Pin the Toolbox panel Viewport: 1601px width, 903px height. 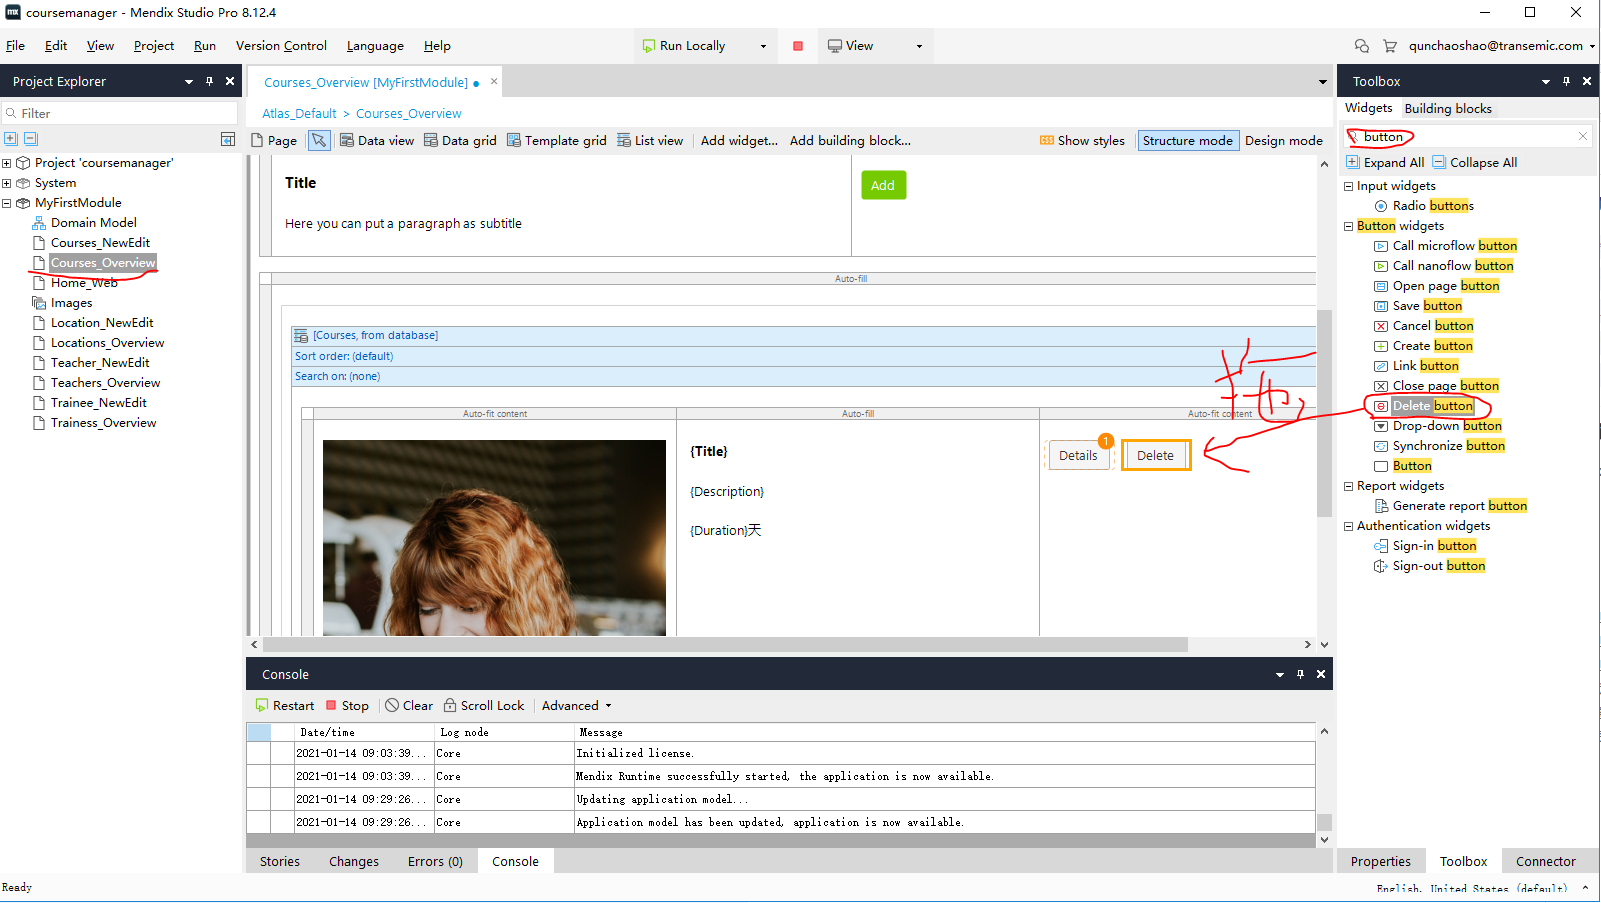[x=1566, y=81]
